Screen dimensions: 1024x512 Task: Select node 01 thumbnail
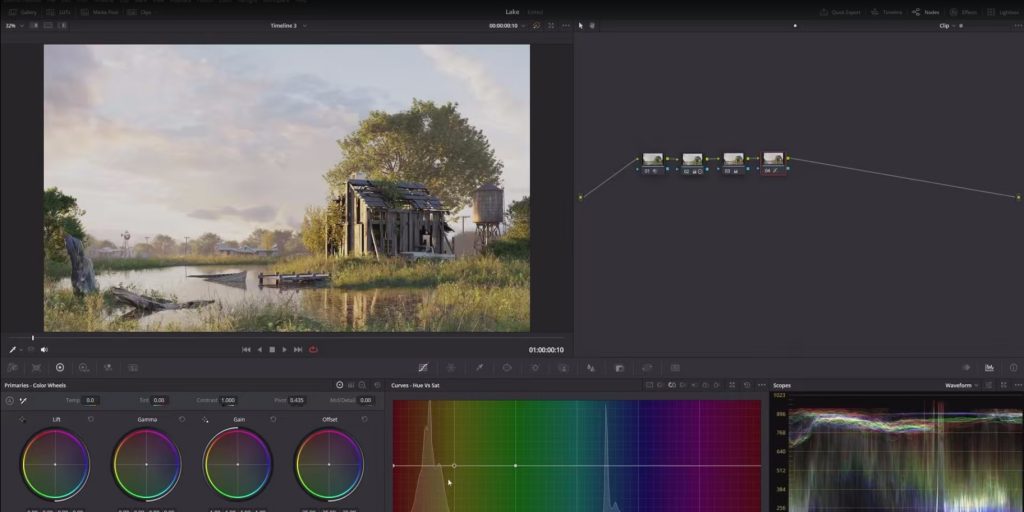click(652, 159)
